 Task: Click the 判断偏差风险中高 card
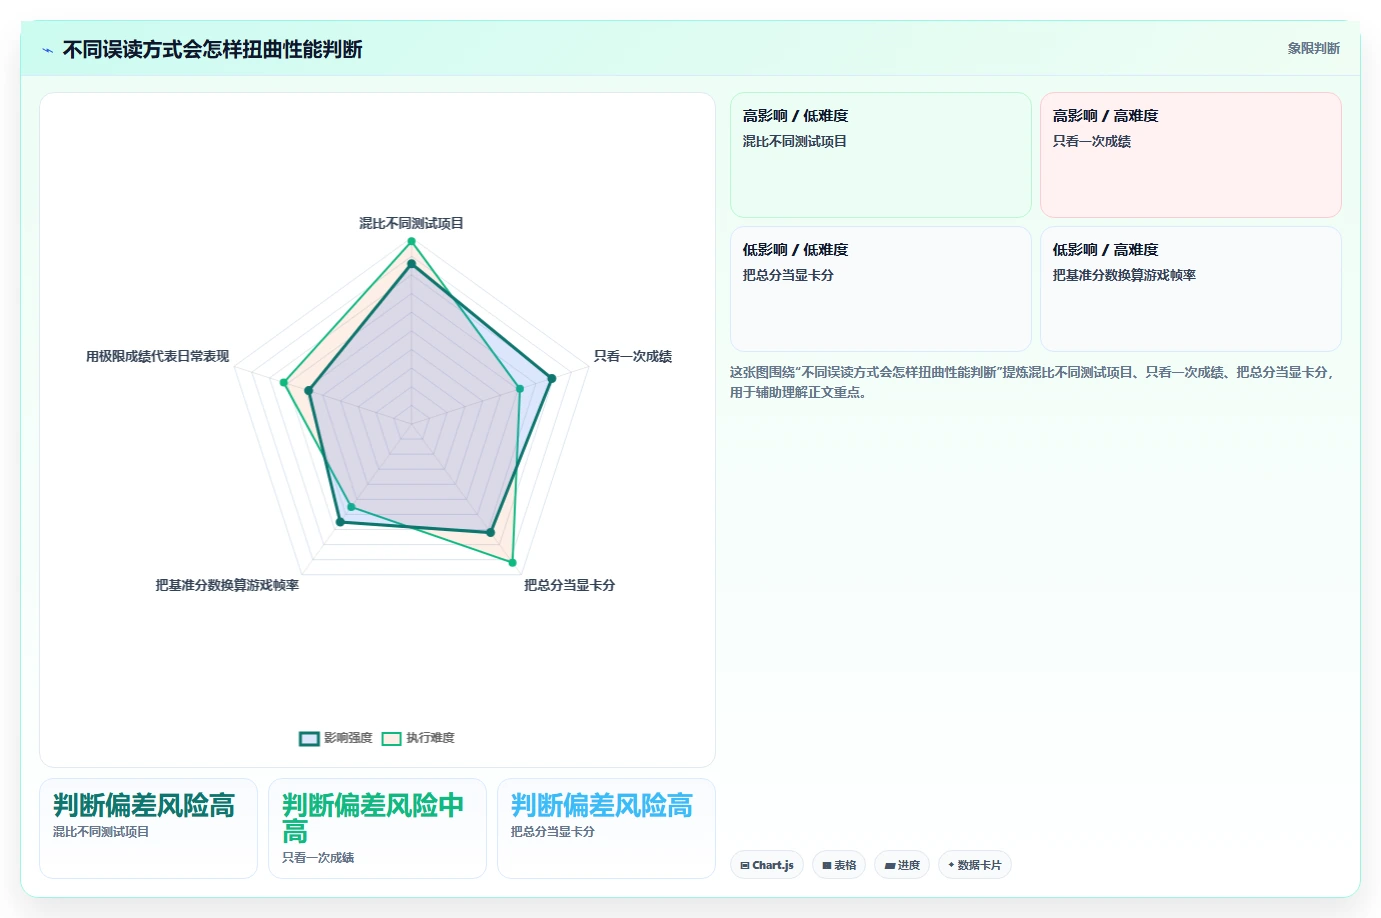[x=377, y=828]
